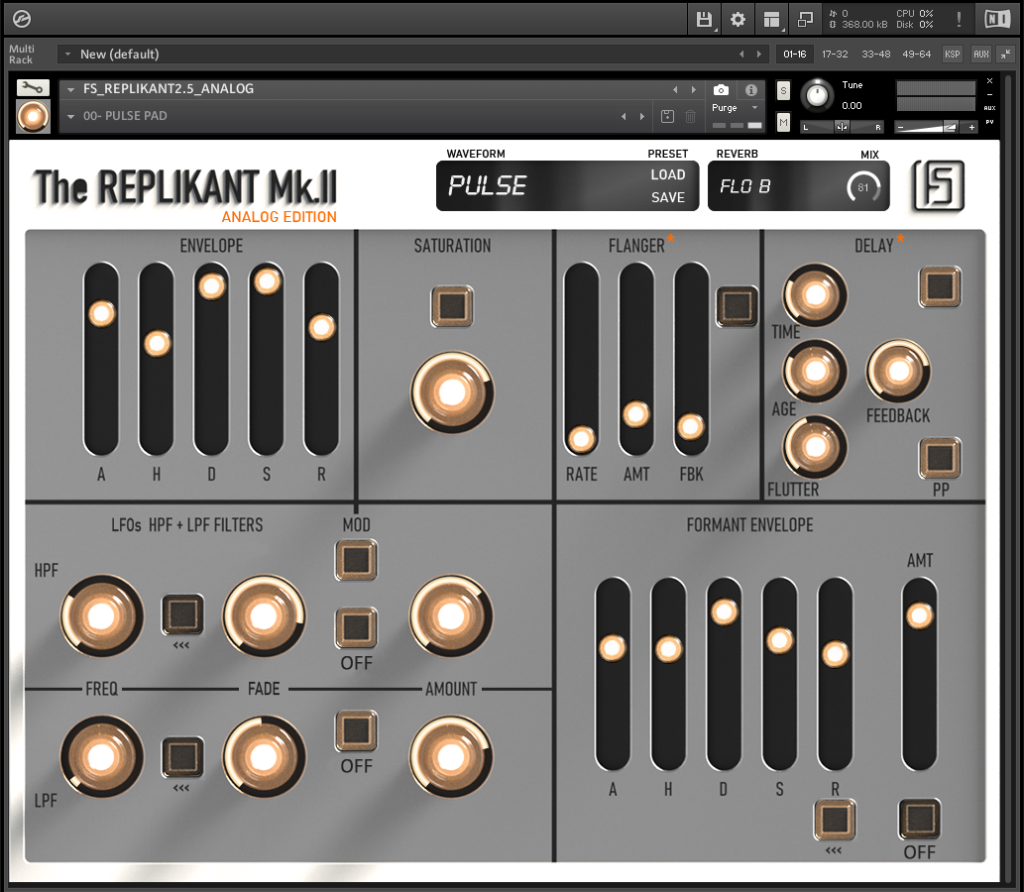
Task: Toggle the LPF LFO OFF switch
Action: coord(356,731)
